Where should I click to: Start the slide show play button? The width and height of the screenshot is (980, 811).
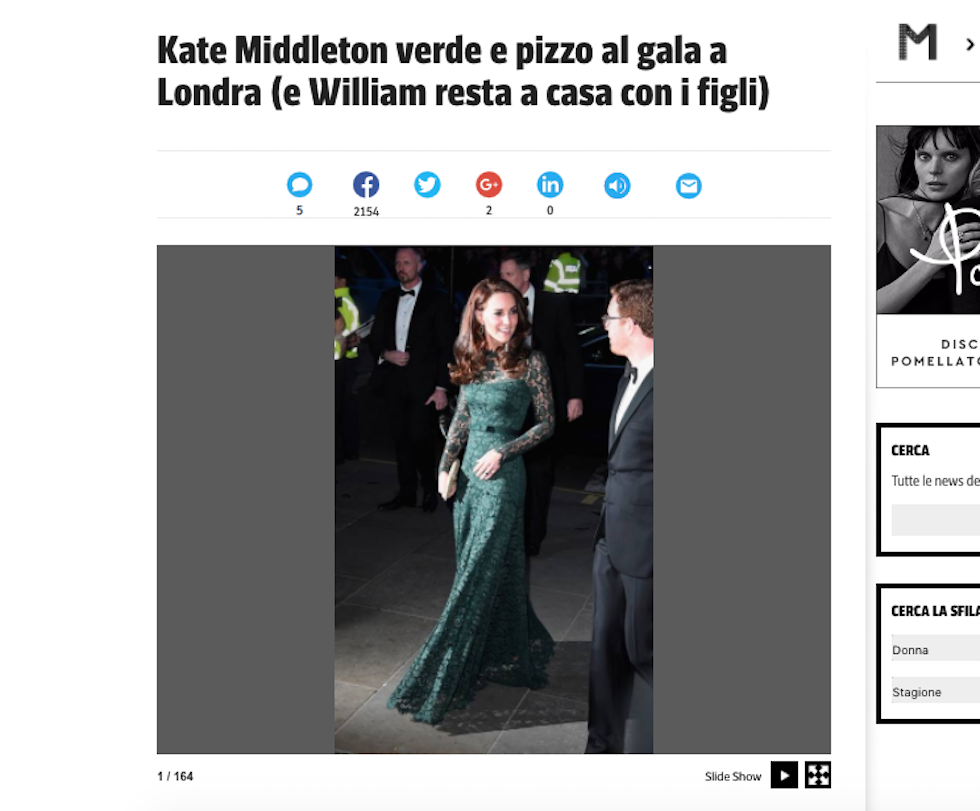tap(784, 775)
